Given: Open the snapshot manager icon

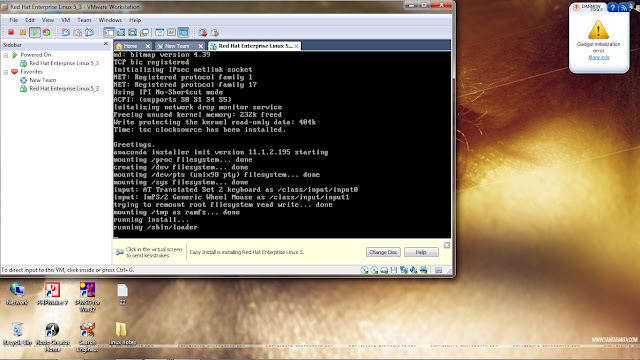Looking at the screenshot, I should (x=89, y=32).
